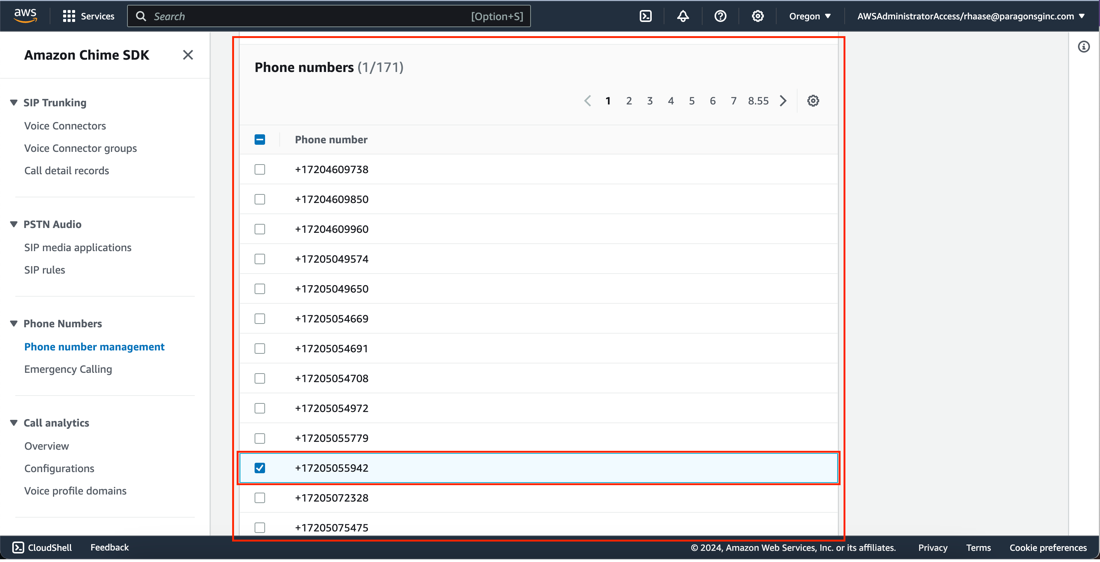Close the Amazon Chime SDK sidebar
Viewport: 1100px width, 562px height.
[x=188, y=55]
